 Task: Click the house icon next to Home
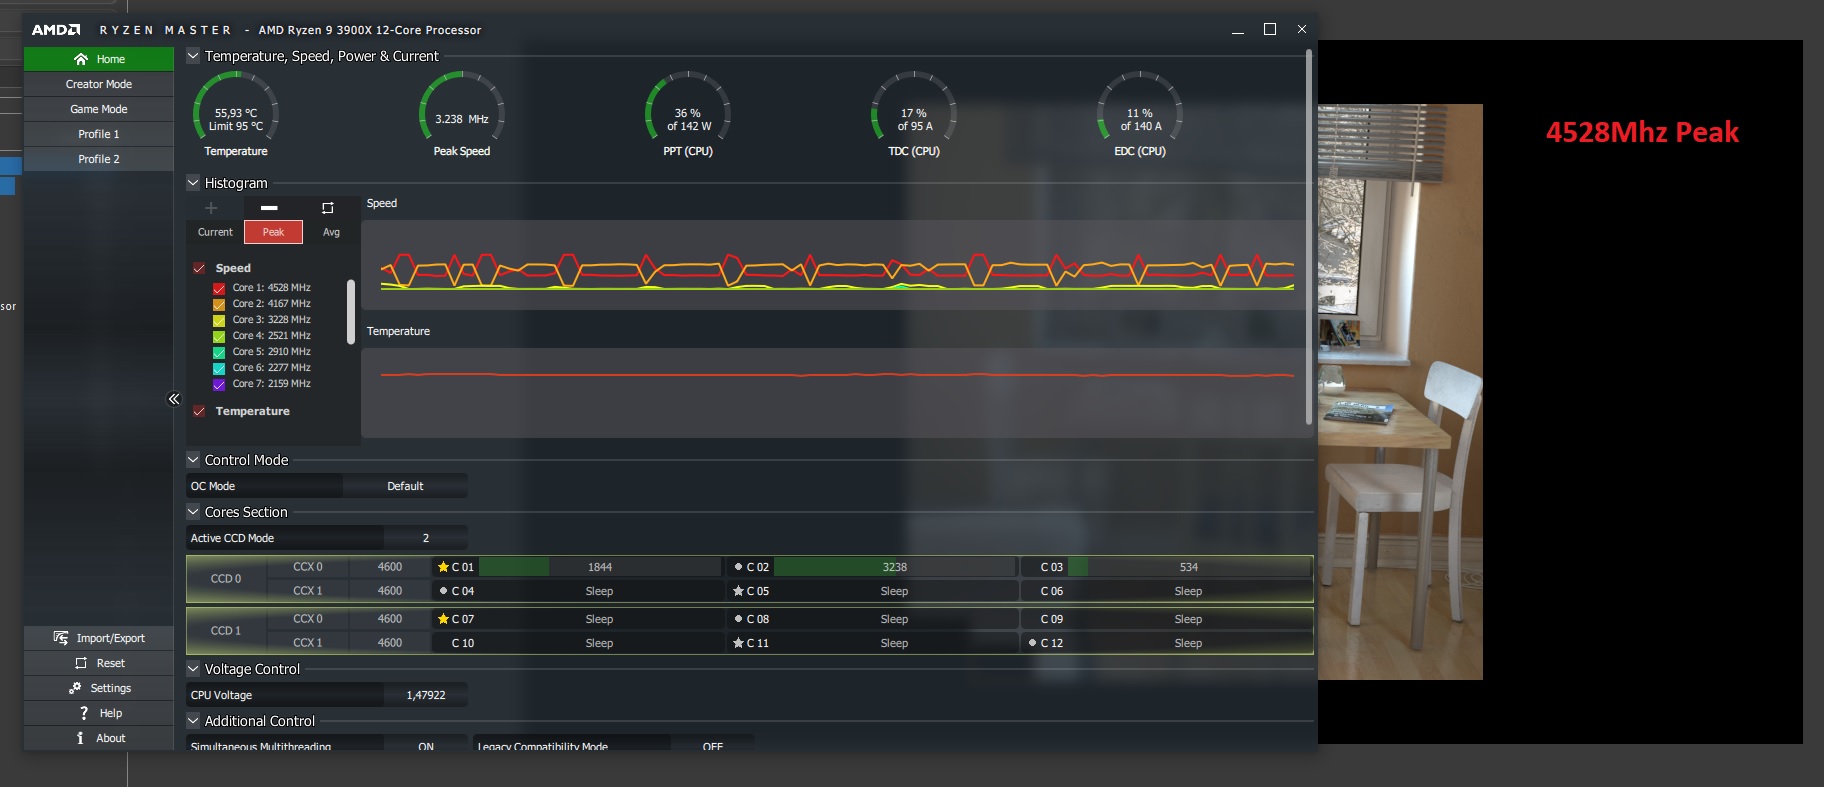click(x=81, y=59)
